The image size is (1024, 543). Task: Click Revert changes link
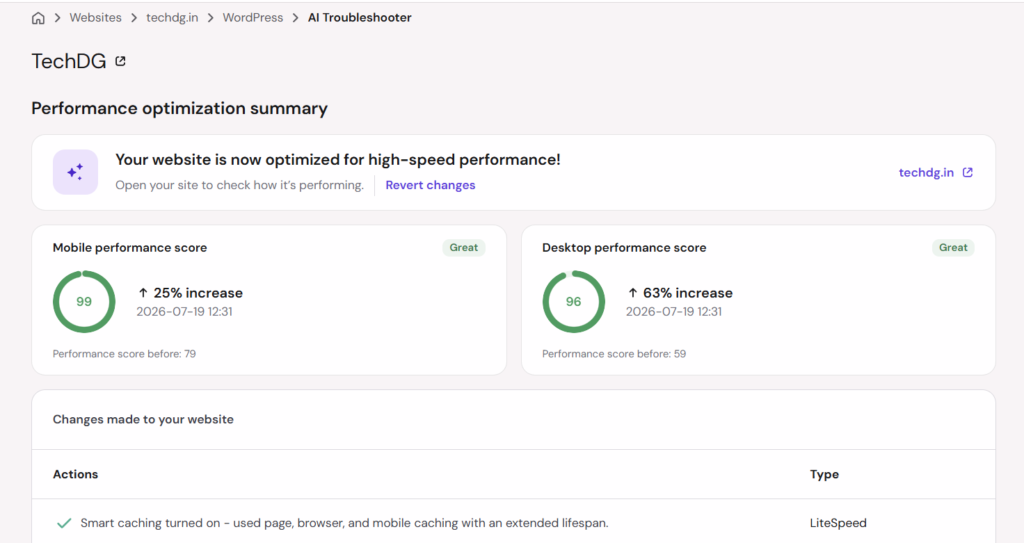pyautogui.click(x=430, y=185)
